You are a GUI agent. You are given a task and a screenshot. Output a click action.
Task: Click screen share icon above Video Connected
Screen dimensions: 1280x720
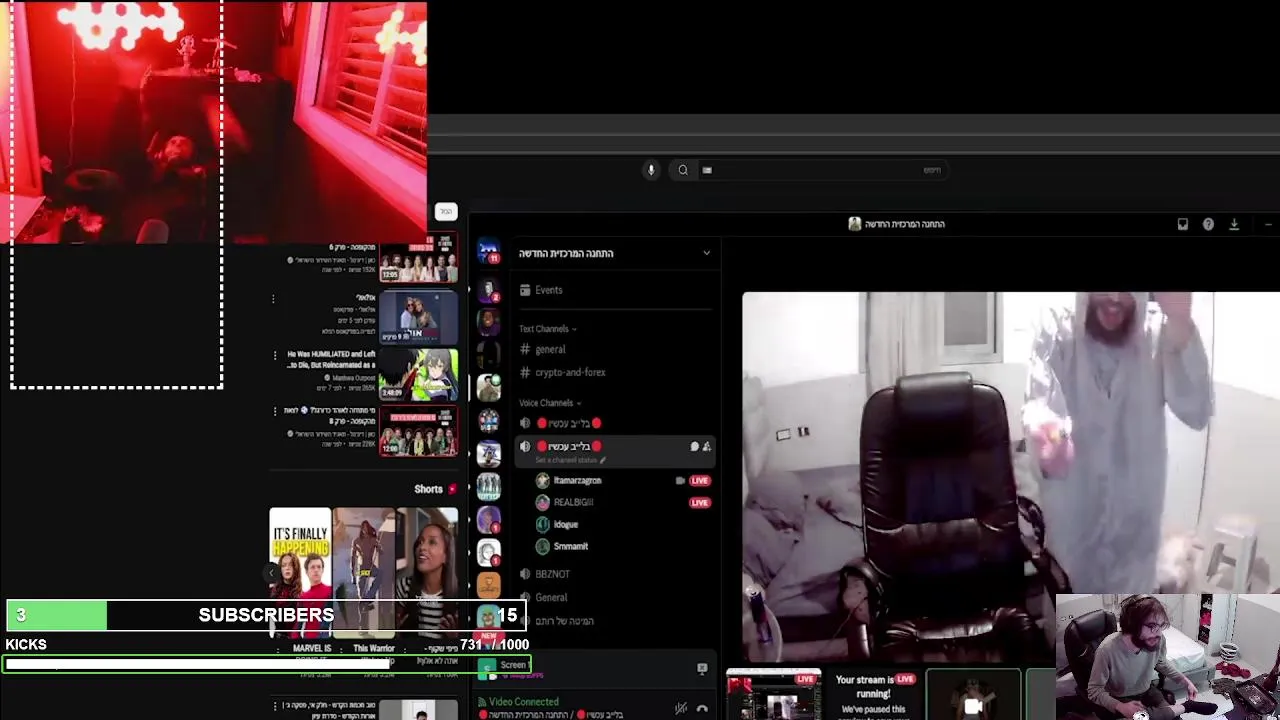coord(702,668)
